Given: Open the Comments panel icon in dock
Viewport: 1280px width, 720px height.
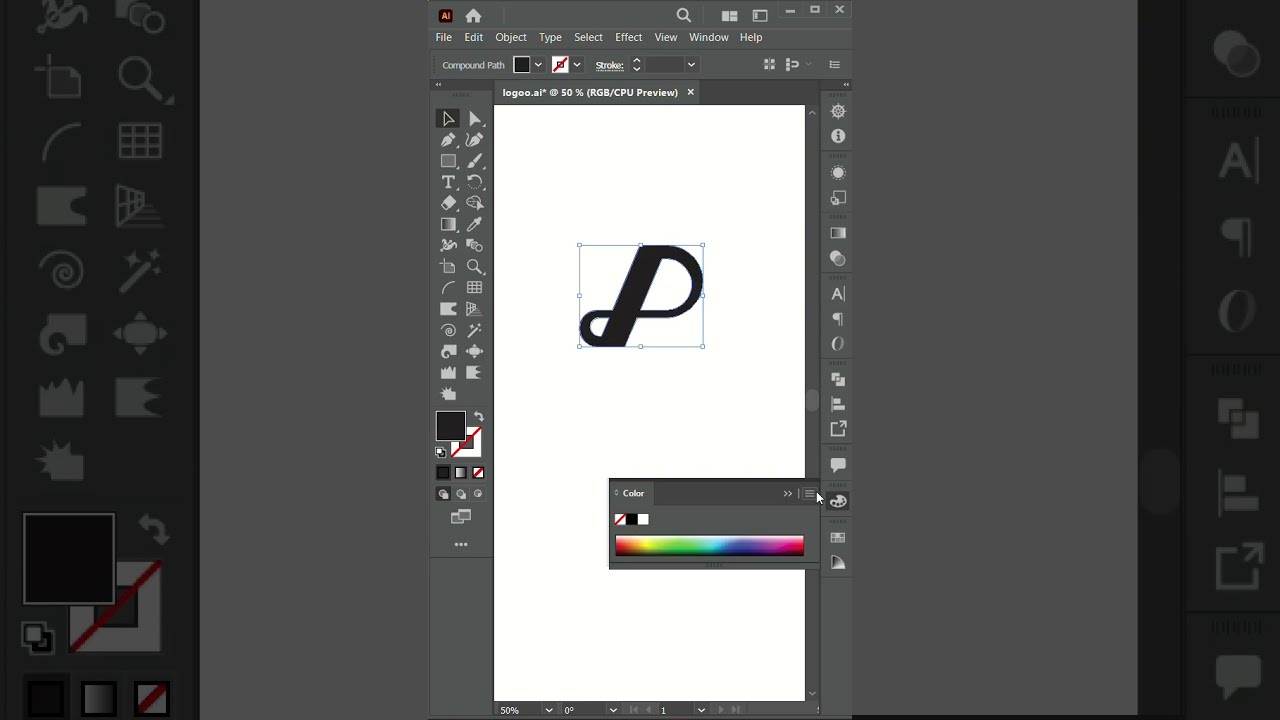Looking at the screenshot, I should [838, 465].
